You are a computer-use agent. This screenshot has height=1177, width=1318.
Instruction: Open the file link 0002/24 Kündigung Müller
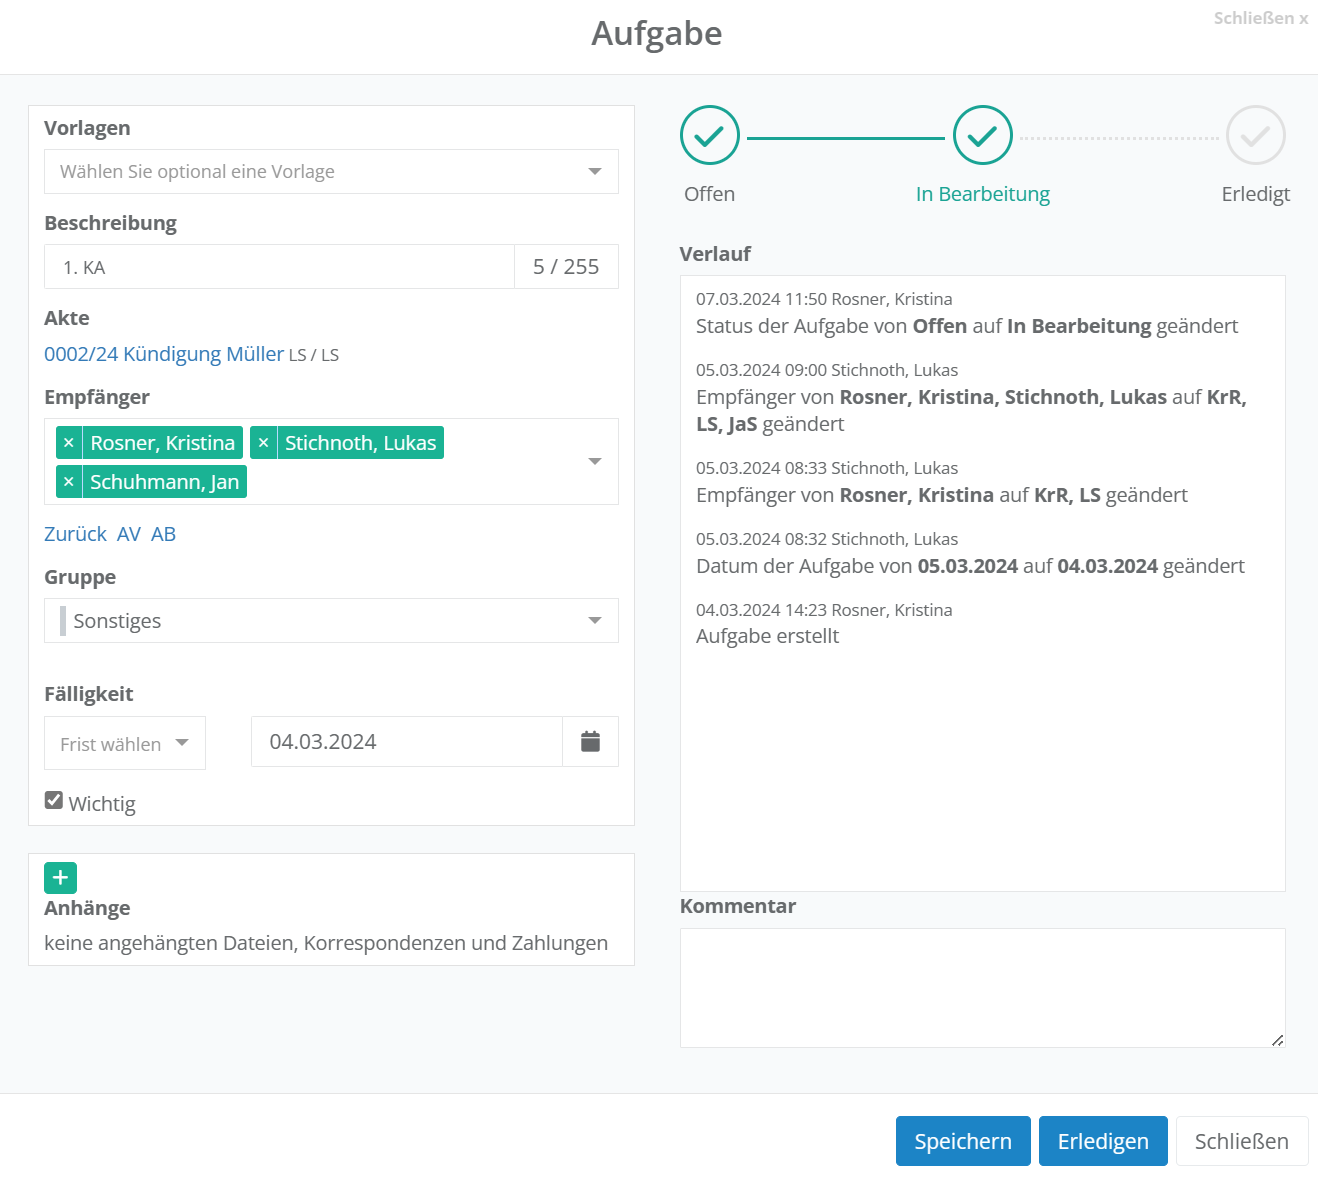[164, 354]
